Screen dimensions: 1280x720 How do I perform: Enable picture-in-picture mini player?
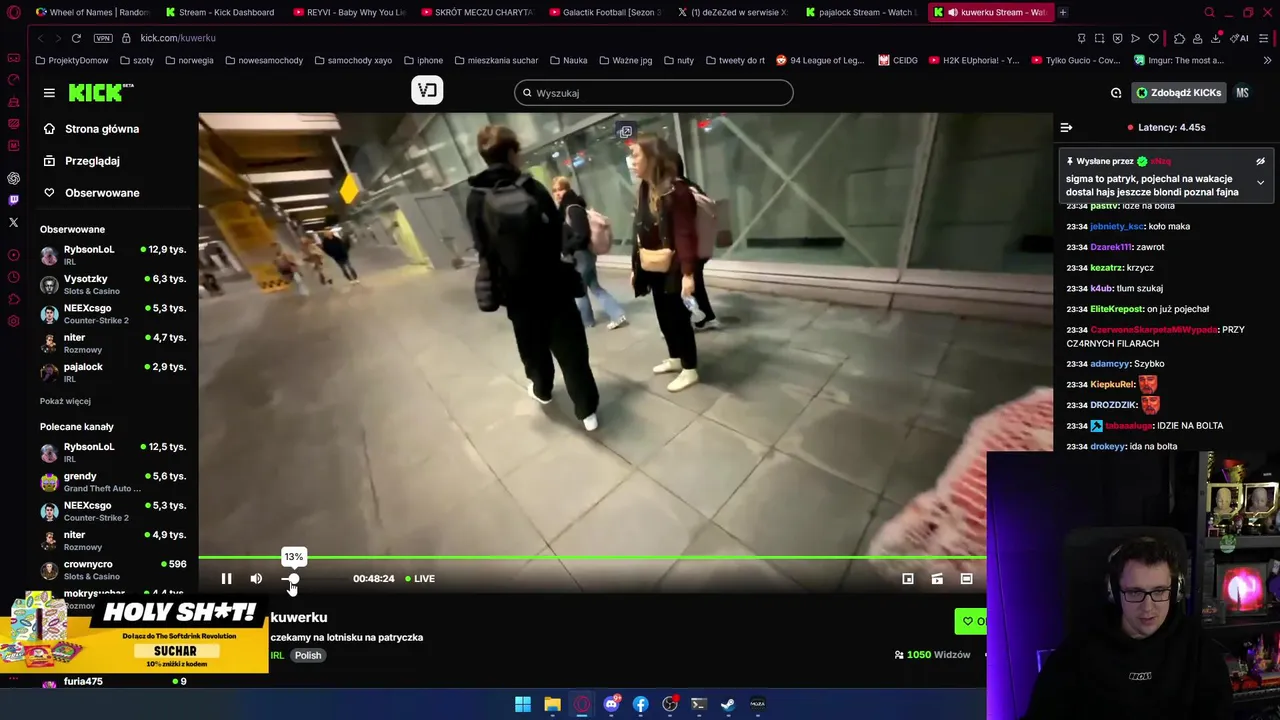(x=908, y=579)
